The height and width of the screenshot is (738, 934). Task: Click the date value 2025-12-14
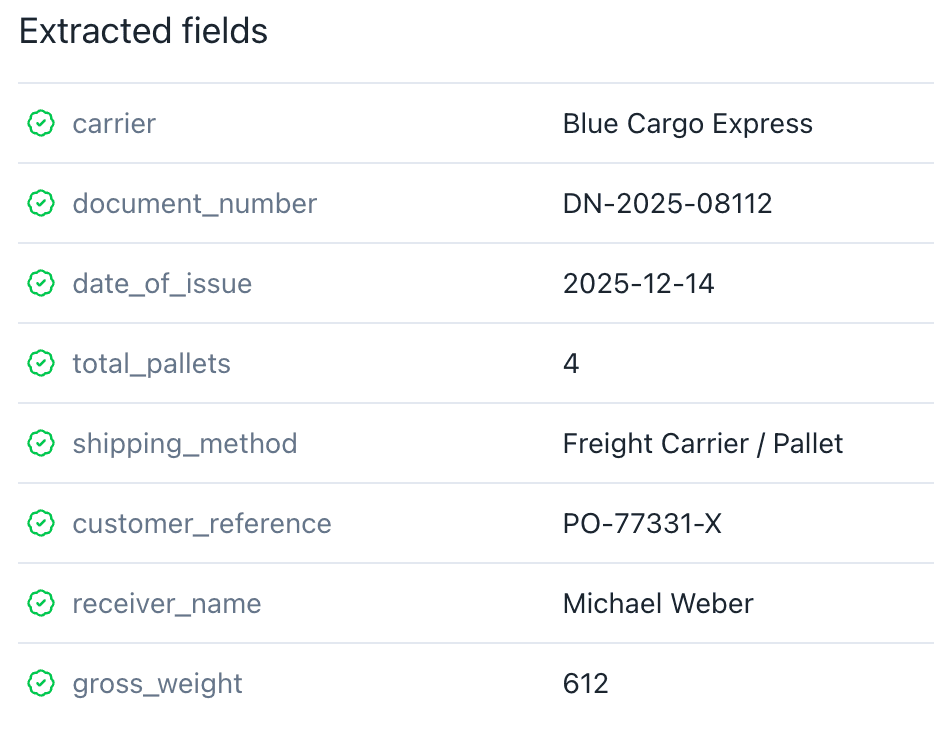(638, 284)
